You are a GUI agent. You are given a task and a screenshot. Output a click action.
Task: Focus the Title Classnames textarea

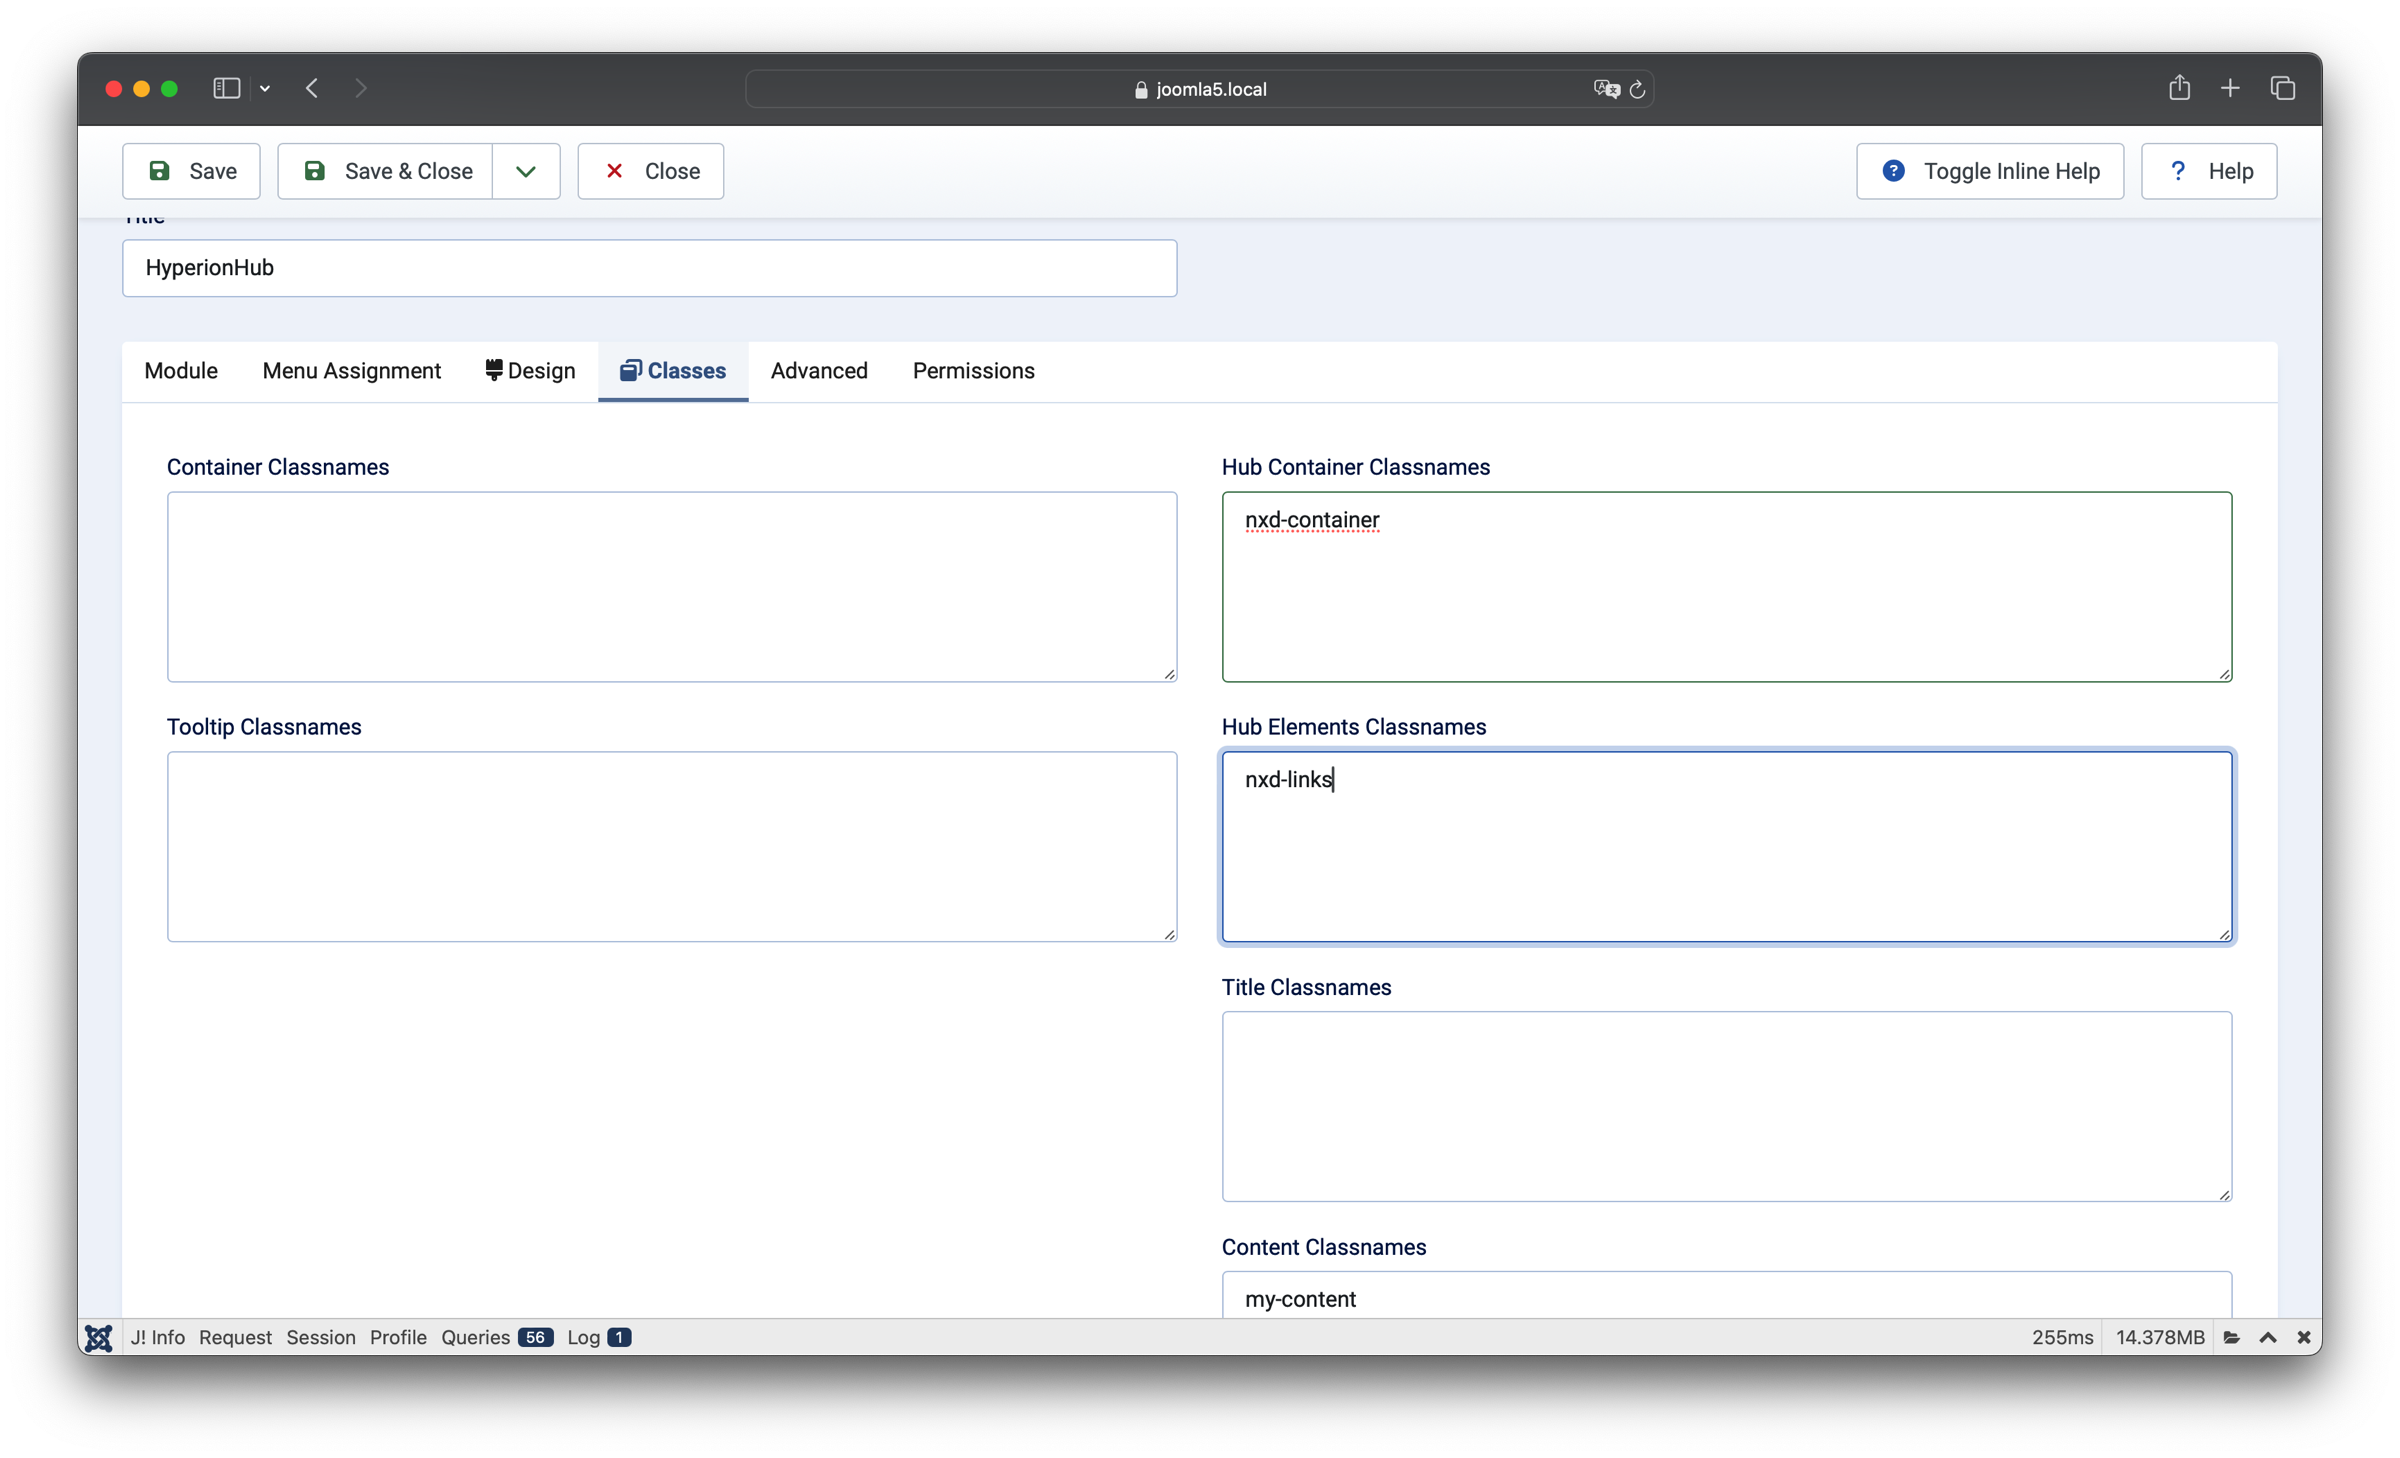pyautogui.click(x=1727, y=1107)
